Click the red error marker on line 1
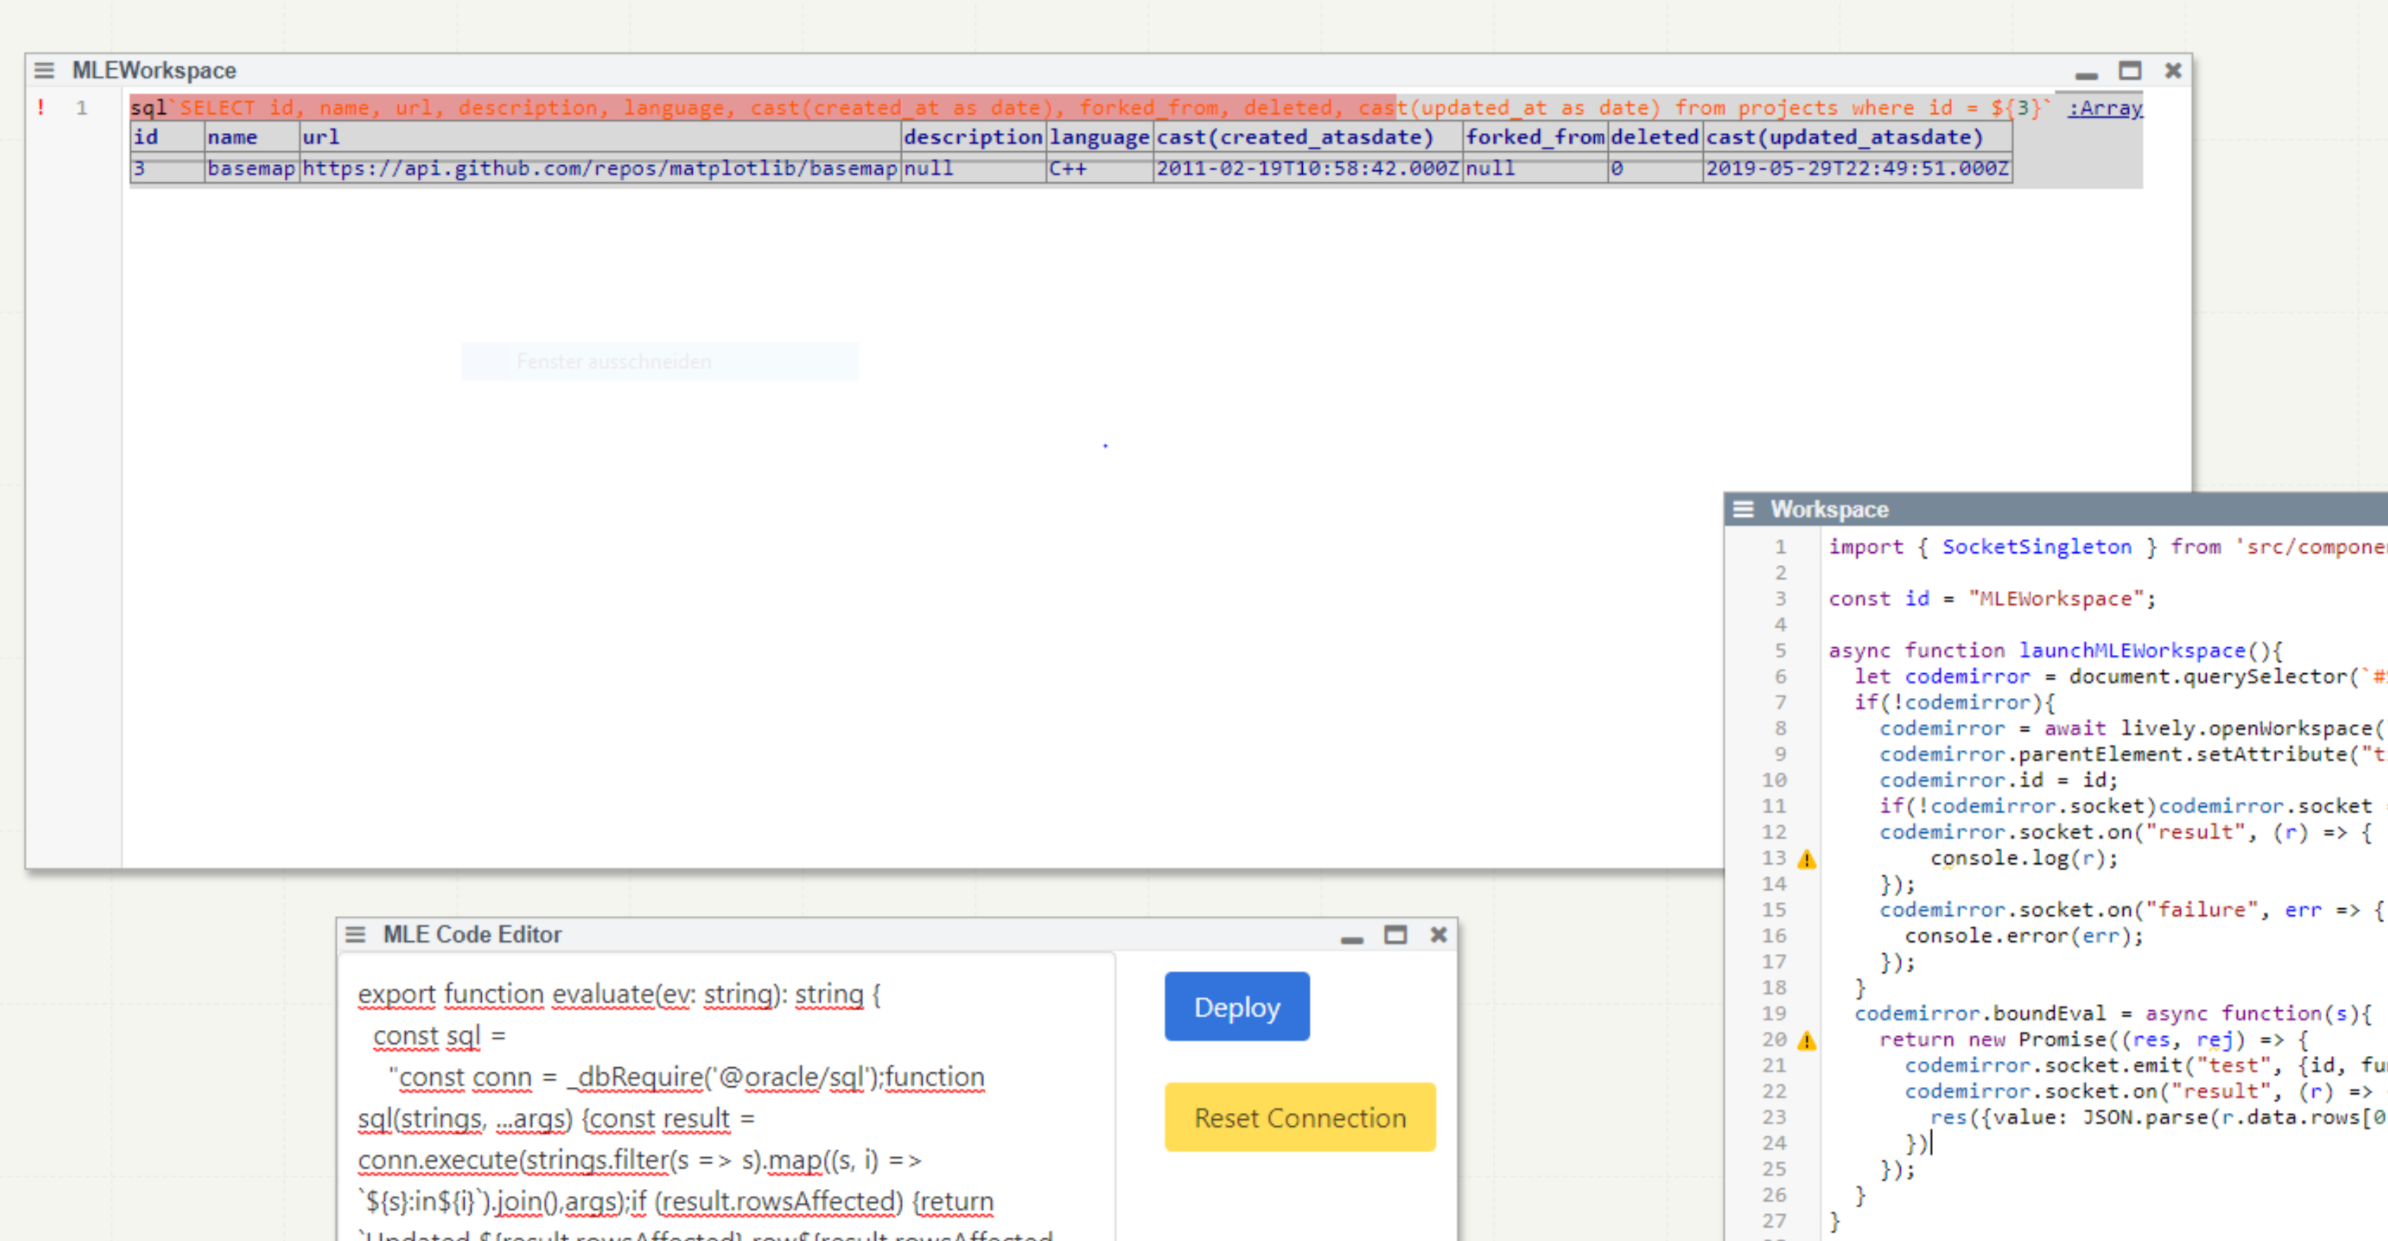The image size is (2388, 1241). (x=41, y=107)
